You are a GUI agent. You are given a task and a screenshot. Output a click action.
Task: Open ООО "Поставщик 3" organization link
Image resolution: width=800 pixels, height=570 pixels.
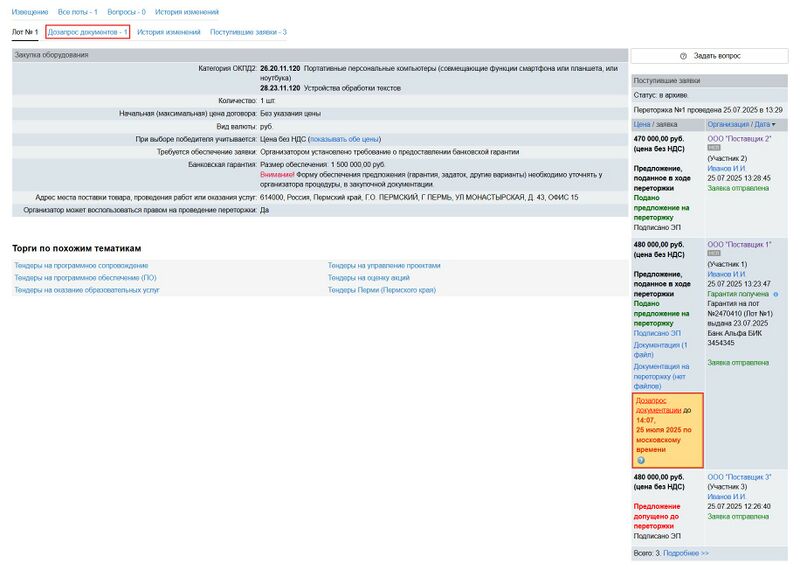click(739, 477)
